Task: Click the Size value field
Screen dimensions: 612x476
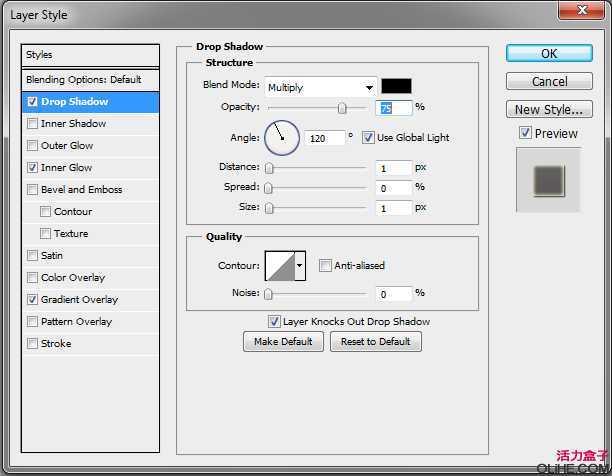Action: click(x=394, y=208)
